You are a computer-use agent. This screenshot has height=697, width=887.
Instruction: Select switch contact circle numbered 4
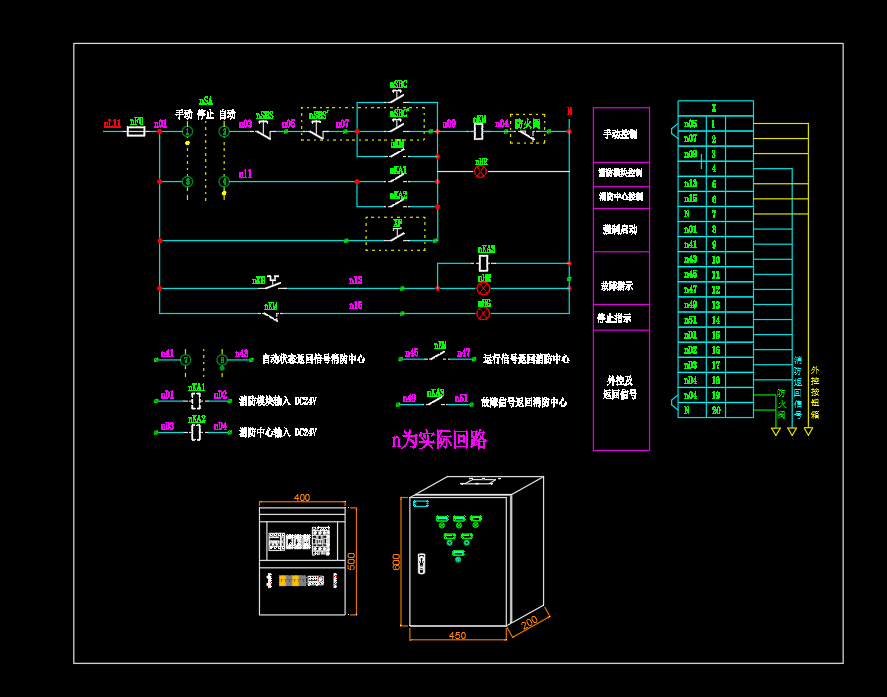click(x=224, y=182)
